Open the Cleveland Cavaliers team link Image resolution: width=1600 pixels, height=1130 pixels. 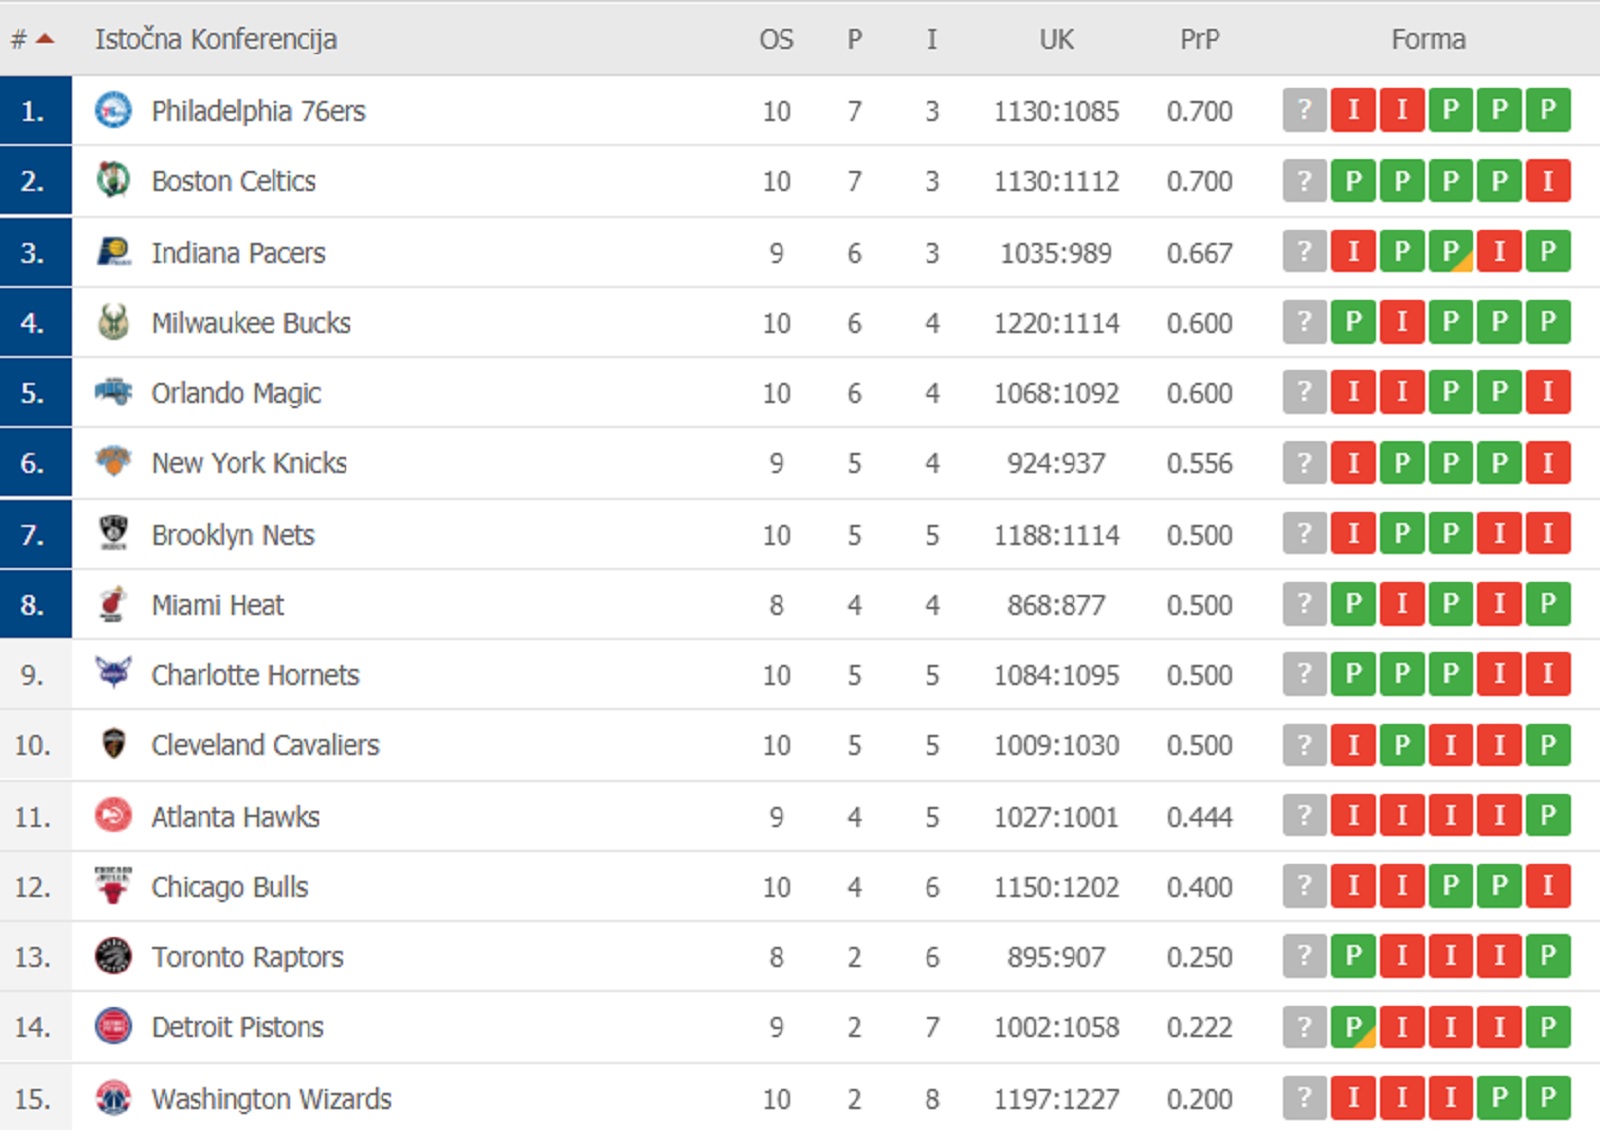click(x=265, y=745)
